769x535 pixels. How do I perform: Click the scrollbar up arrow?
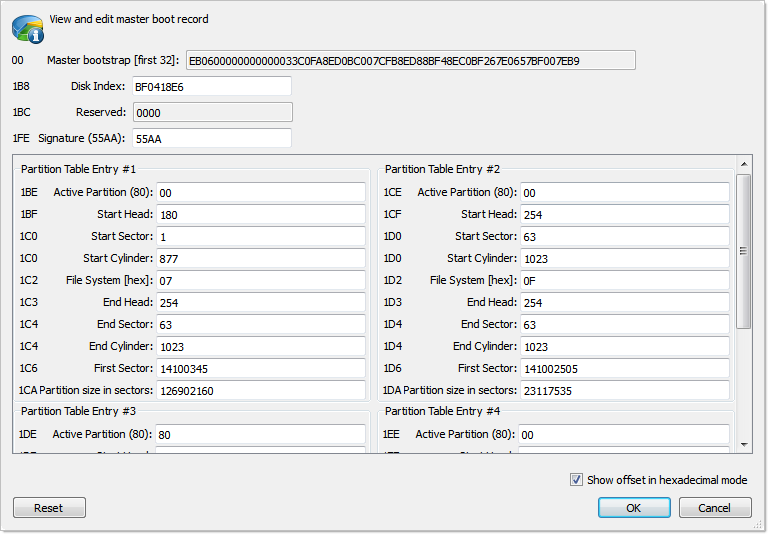click(x=743, y=163)
